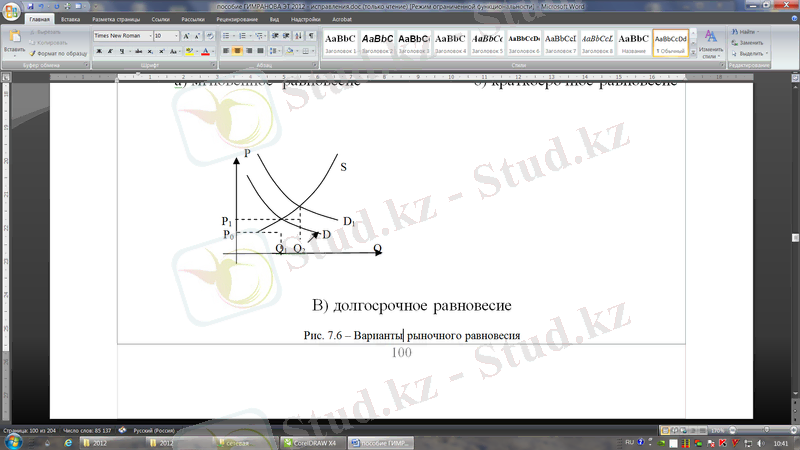Image resolution: width=800 pixels, height=450 pixels.
Task: Switch to the Рассылки tab
Action: pyautogui.click(x=193, y=19)
